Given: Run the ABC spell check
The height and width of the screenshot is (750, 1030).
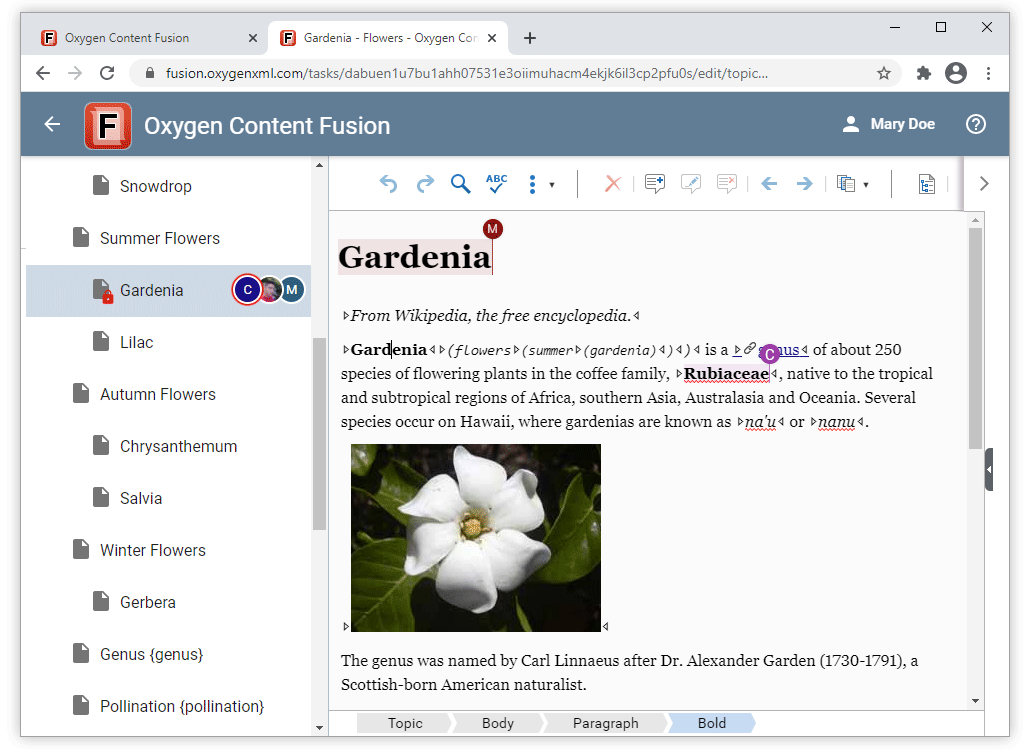Looking at the screenshot, I should click(x=497, y=183).
